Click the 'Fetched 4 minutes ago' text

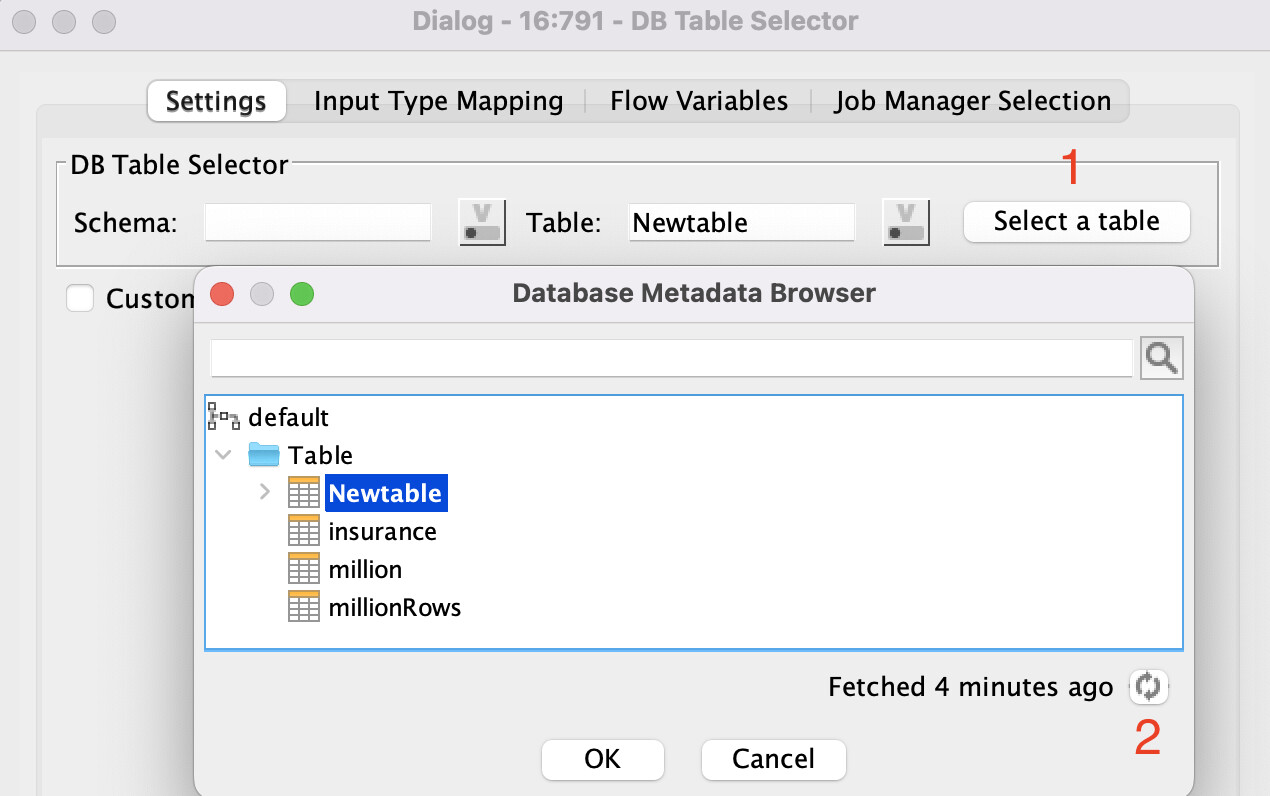point(971,687)
